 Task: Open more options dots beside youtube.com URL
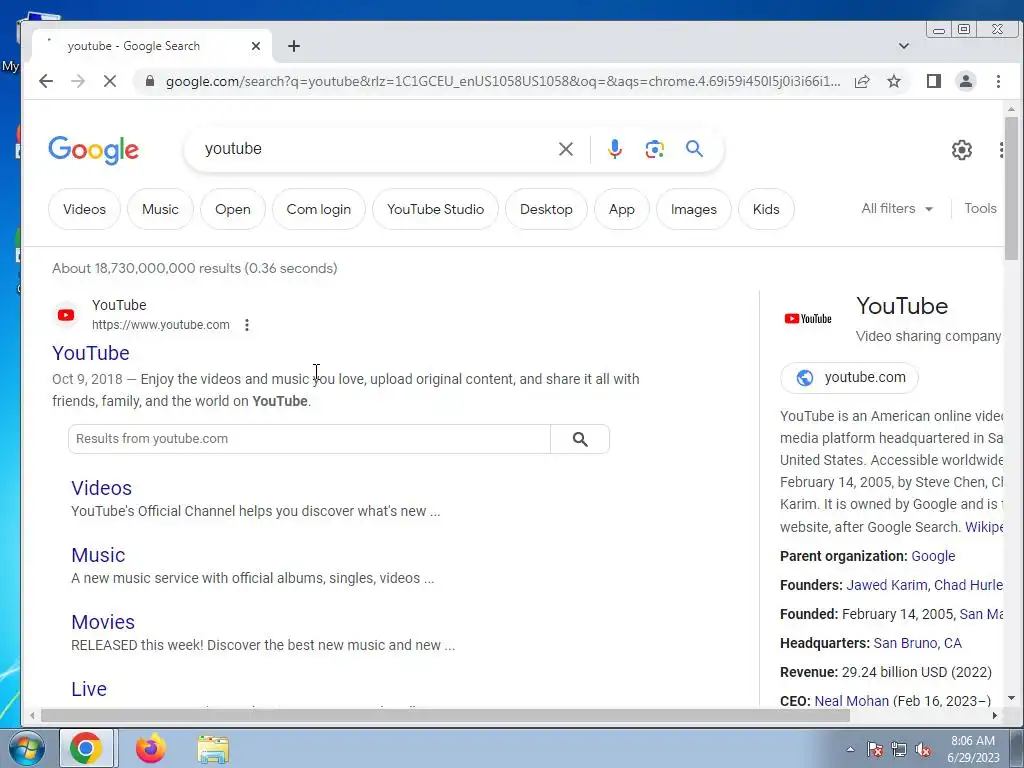(x=247, y=325)
